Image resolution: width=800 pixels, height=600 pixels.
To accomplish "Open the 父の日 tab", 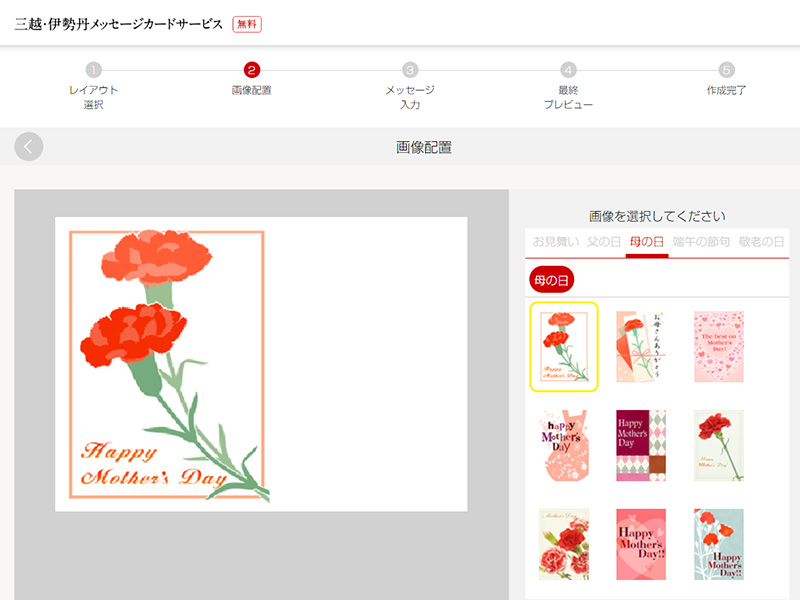I will pyautogui.click(x=604, y=242).
